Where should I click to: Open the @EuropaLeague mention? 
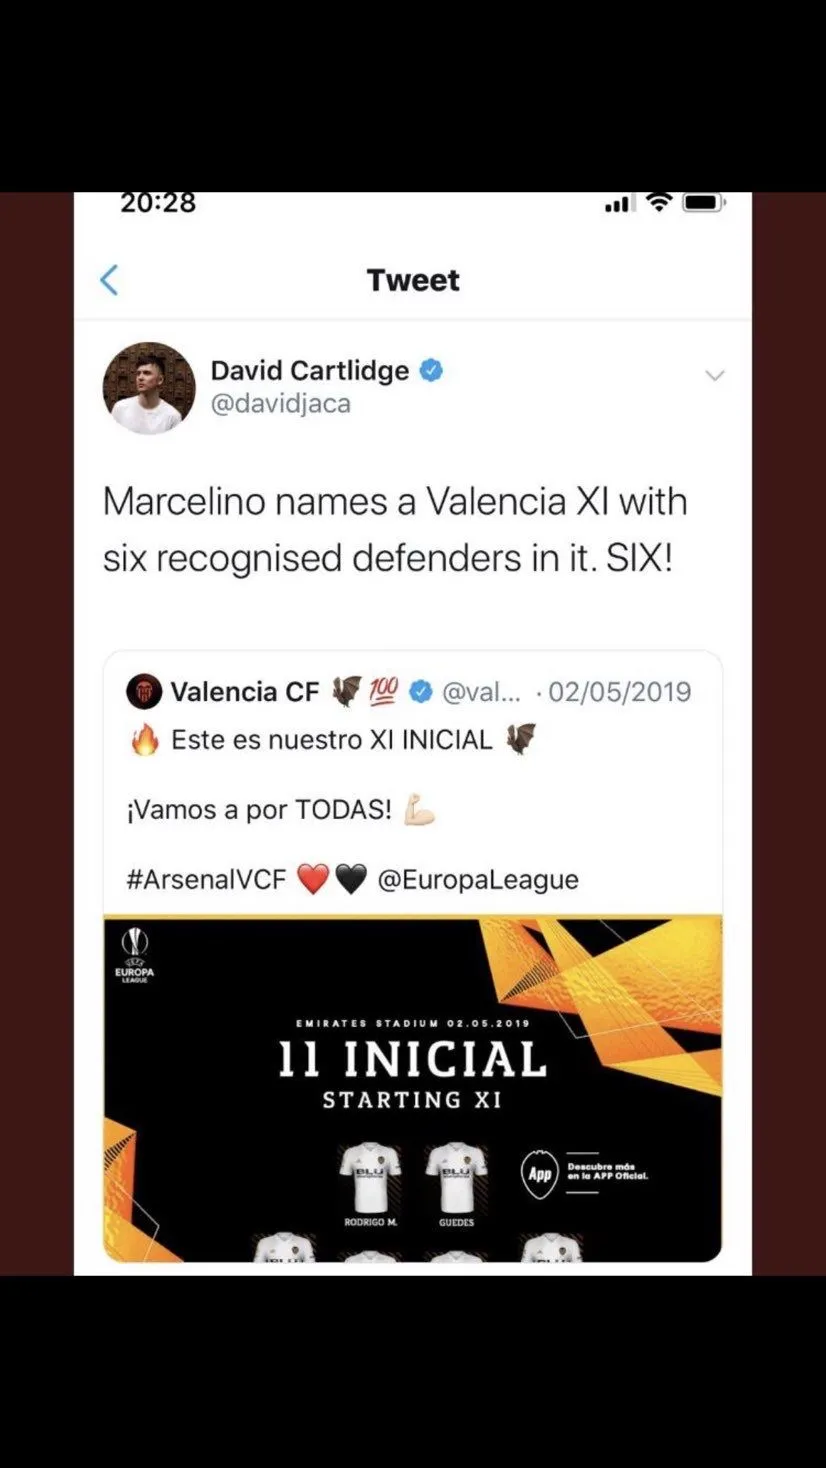click(477, 879)
